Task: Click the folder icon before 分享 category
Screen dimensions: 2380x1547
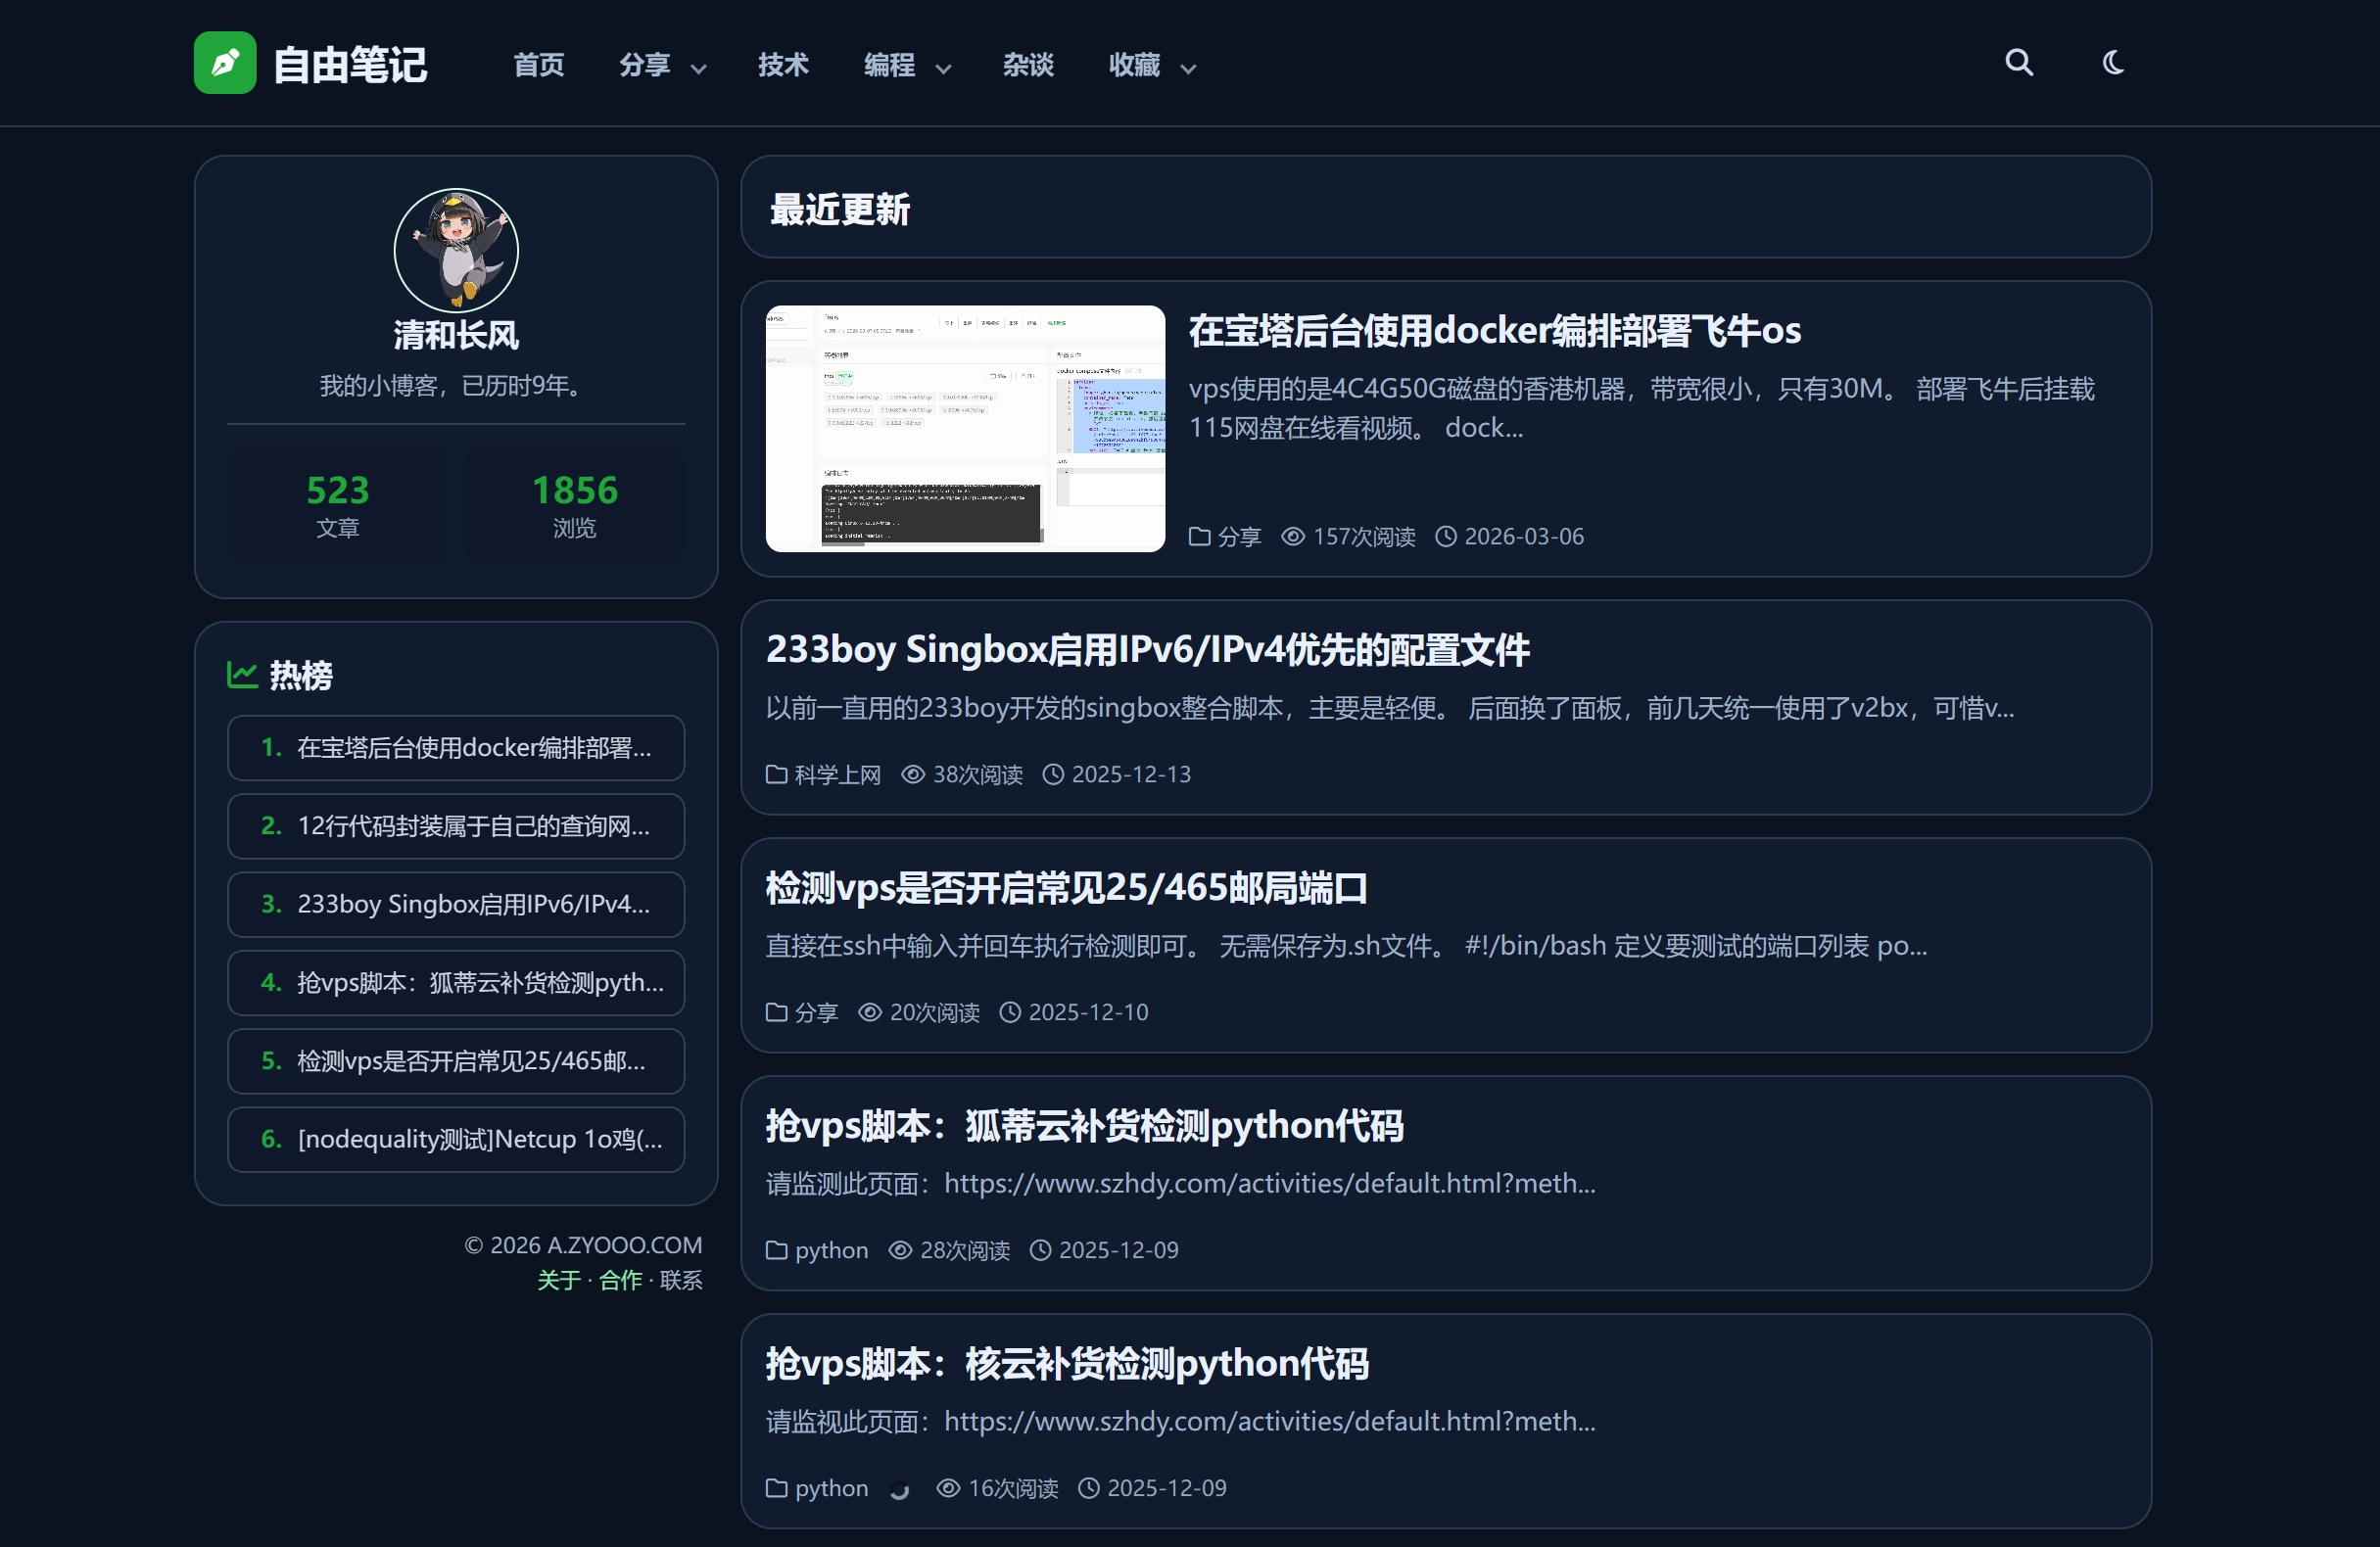Action: tap(777, 1012)
